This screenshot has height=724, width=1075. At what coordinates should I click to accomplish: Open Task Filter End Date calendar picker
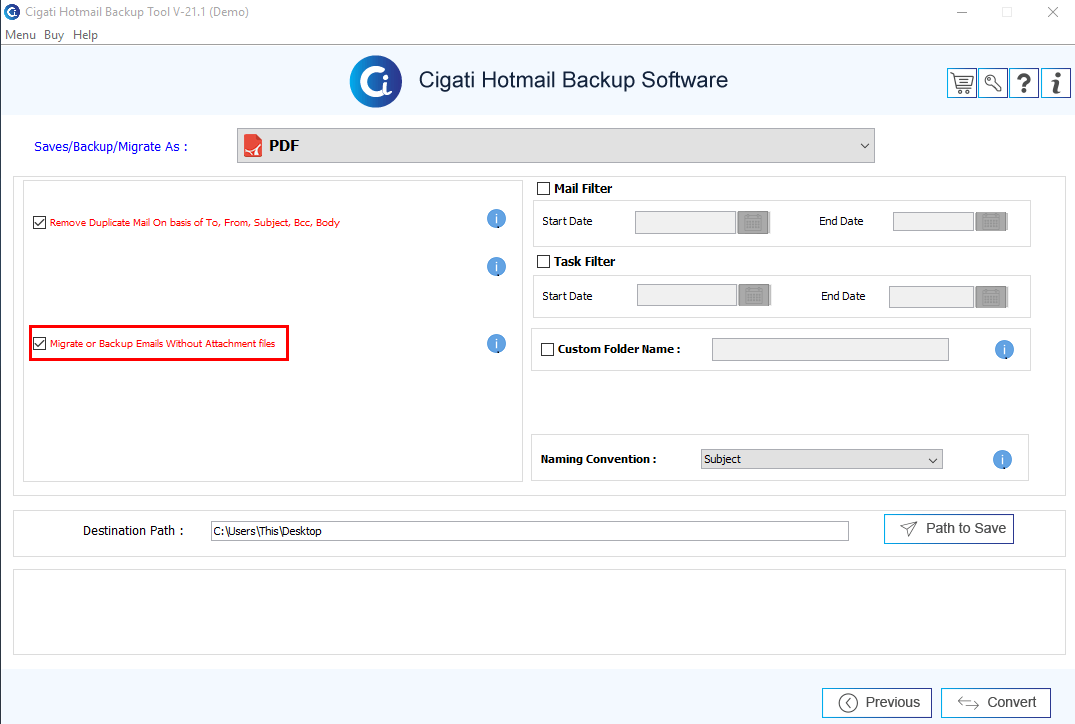[991, 297]
